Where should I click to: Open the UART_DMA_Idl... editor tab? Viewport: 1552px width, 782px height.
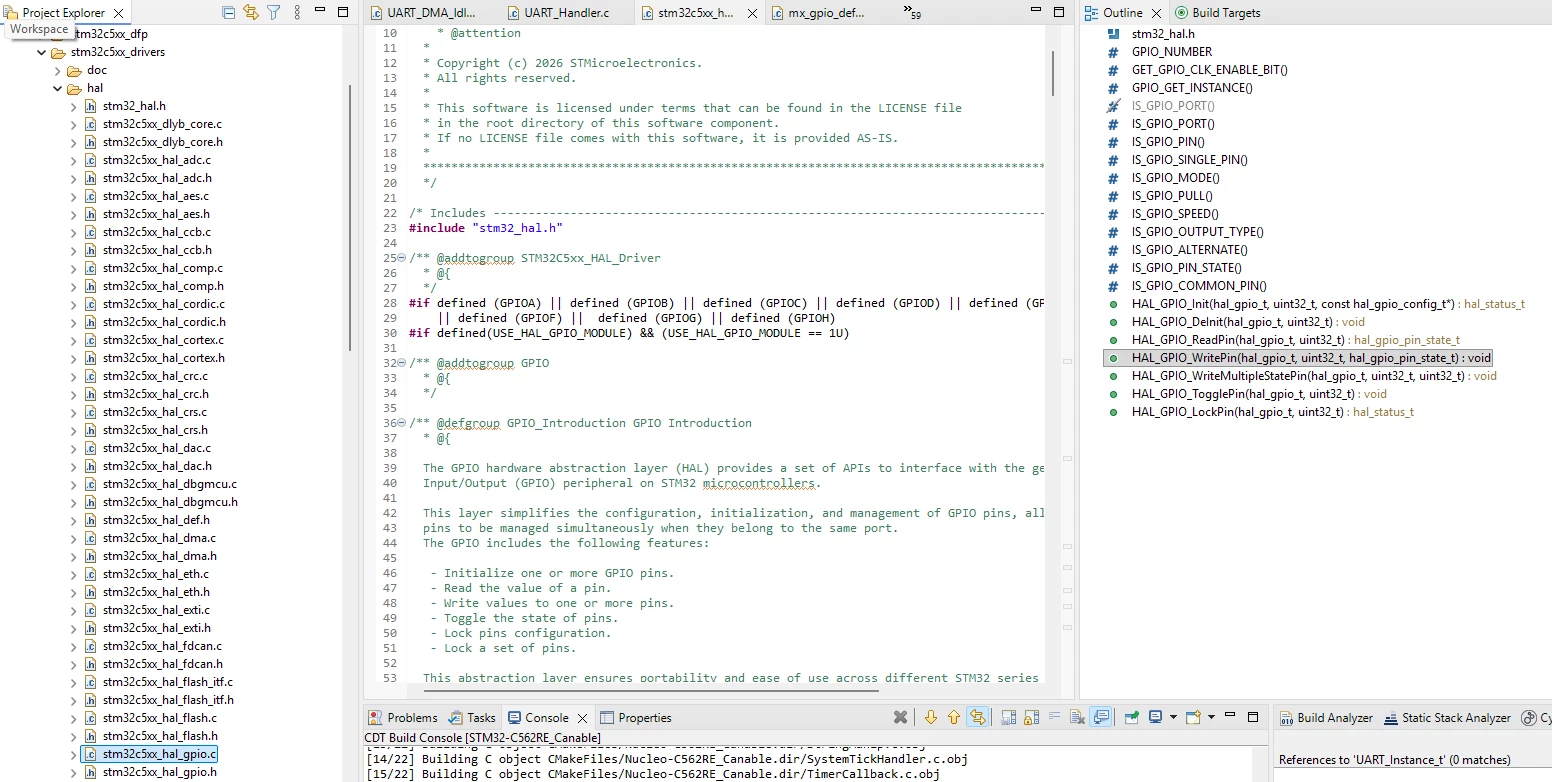pos(424,13)
